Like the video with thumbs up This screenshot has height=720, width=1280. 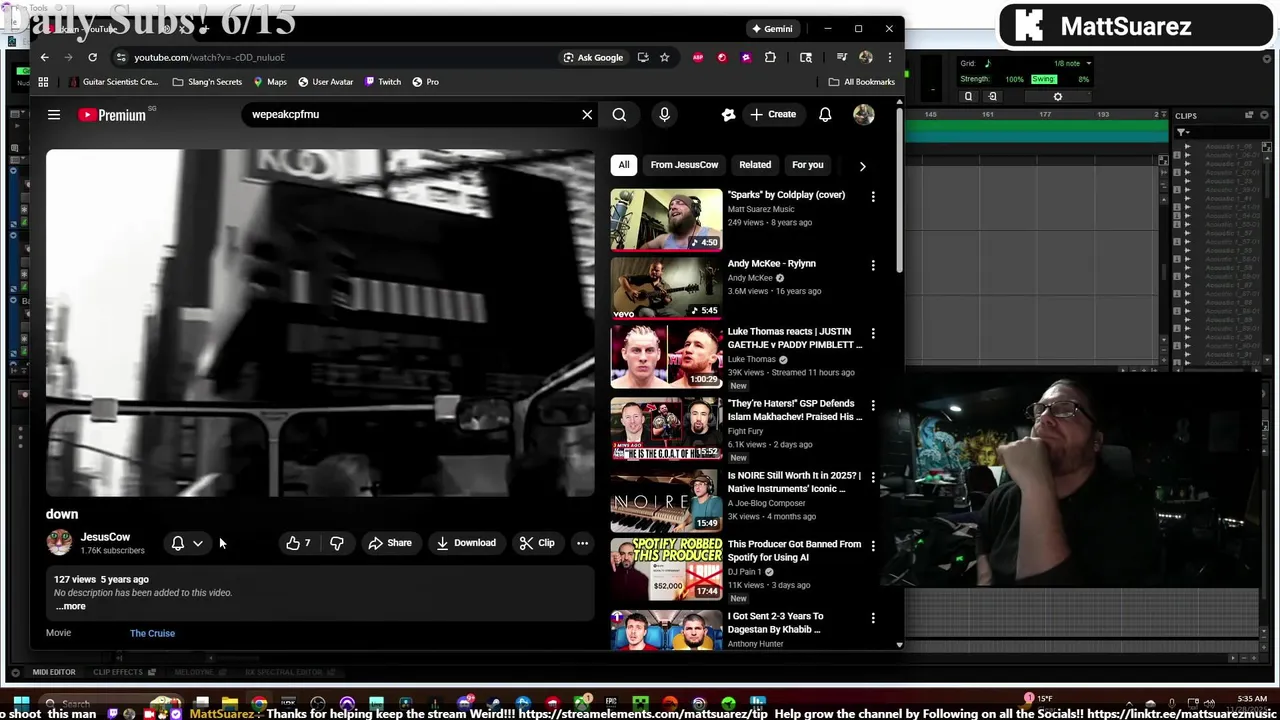(298, 543)
